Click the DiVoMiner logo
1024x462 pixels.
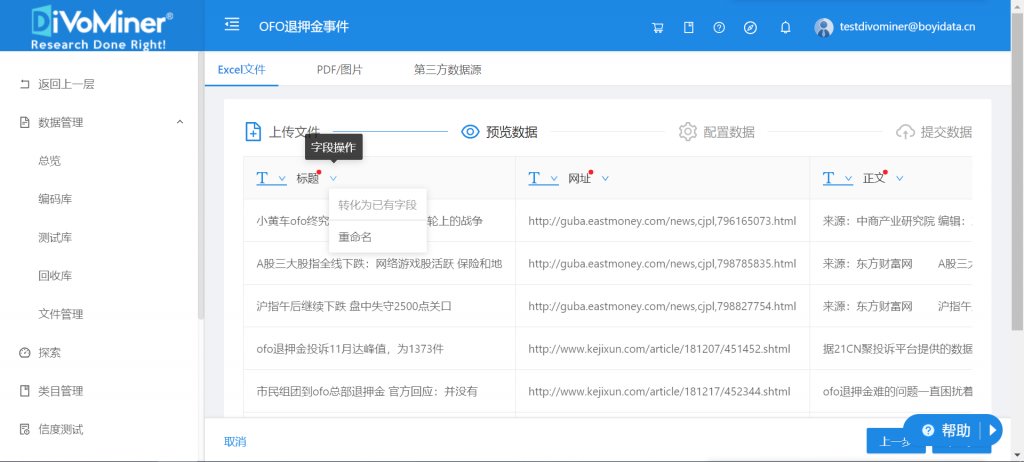(102, 26)
